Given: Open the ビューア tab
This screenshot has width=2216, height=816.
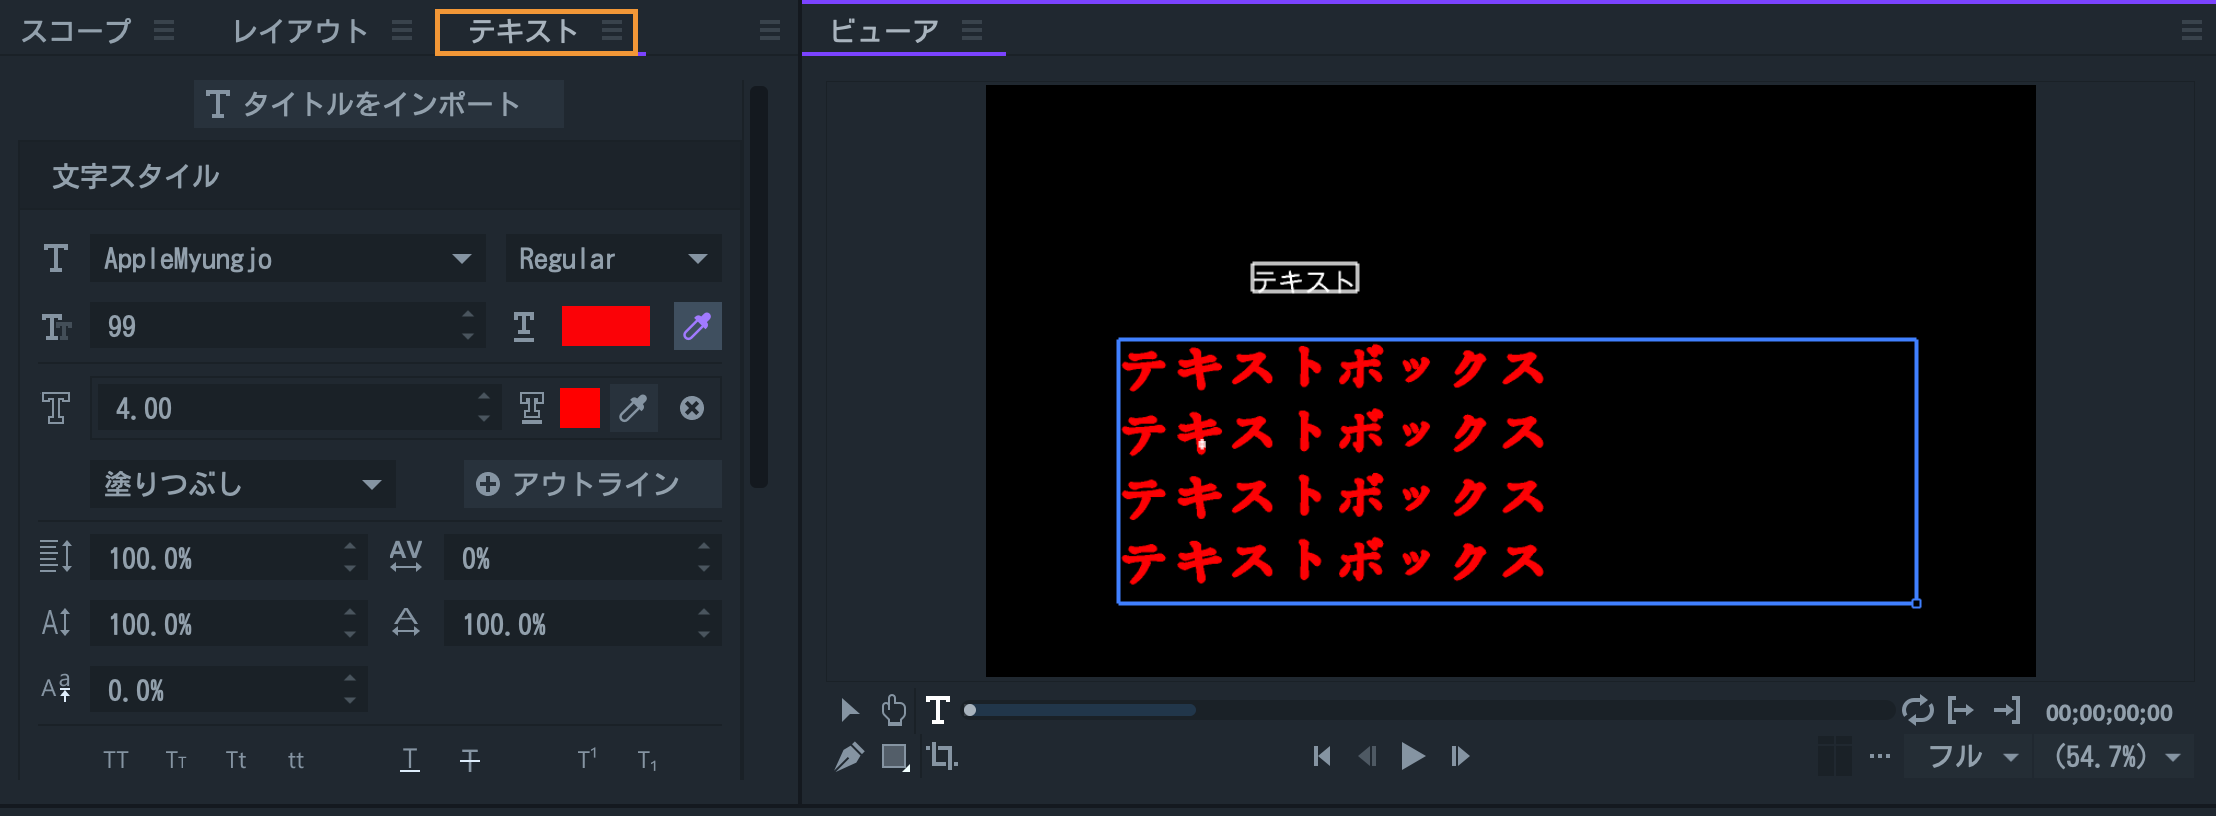Looking at the screenshot, I should [884, 31].
